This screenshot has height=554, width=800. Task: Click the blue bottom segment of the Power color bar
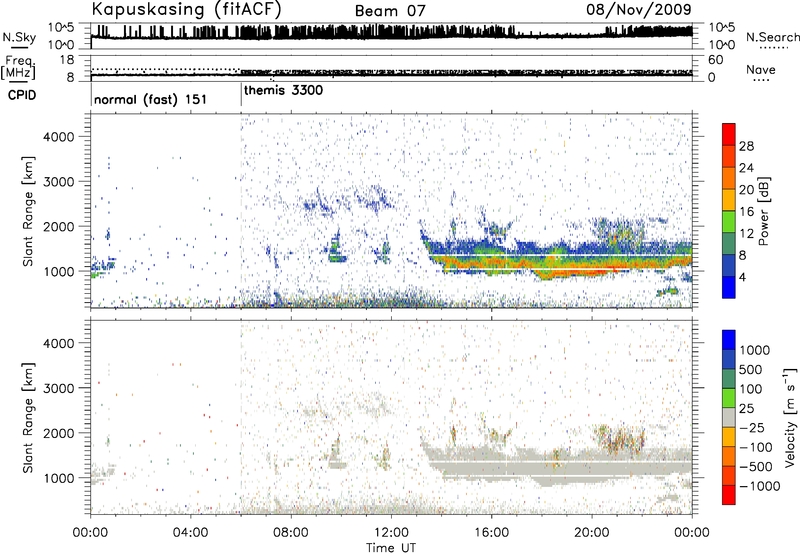(x=729, y=287)
